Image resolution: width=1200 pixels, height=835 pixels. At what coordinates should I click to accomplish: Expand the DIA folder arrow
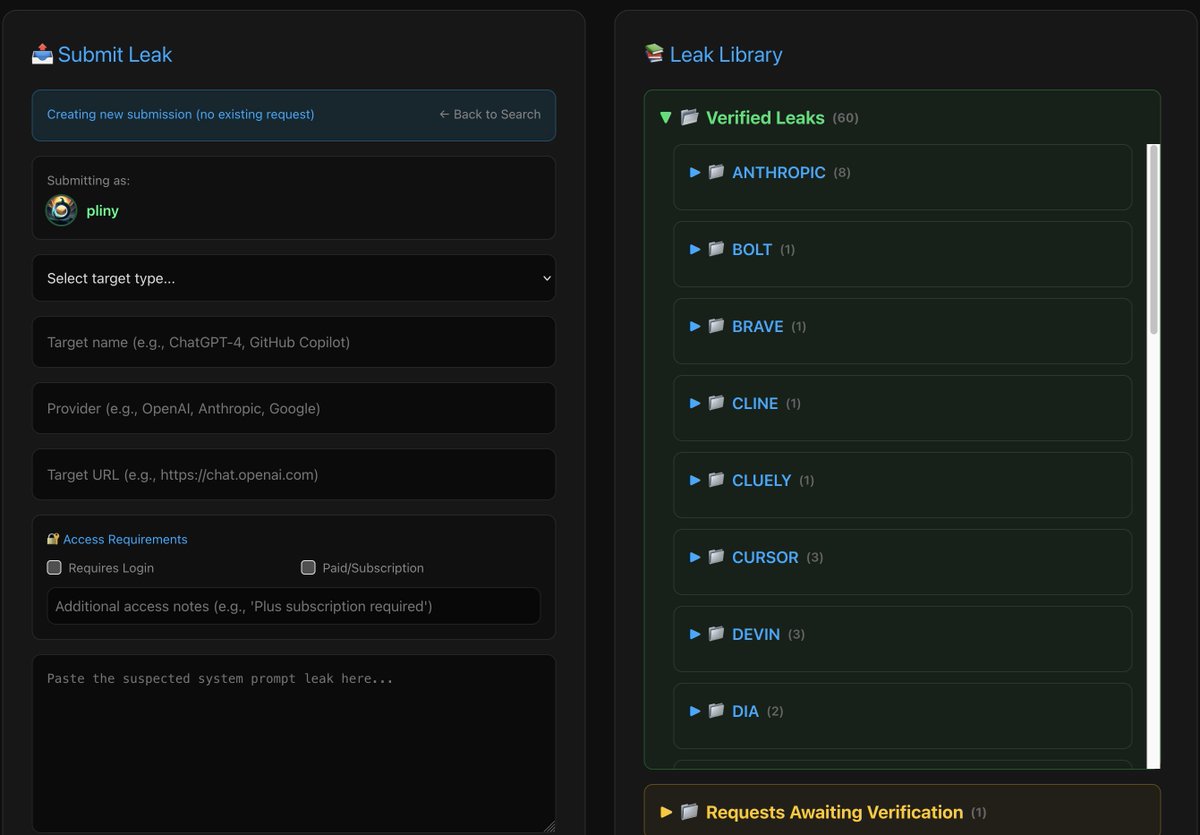[696, 711]
